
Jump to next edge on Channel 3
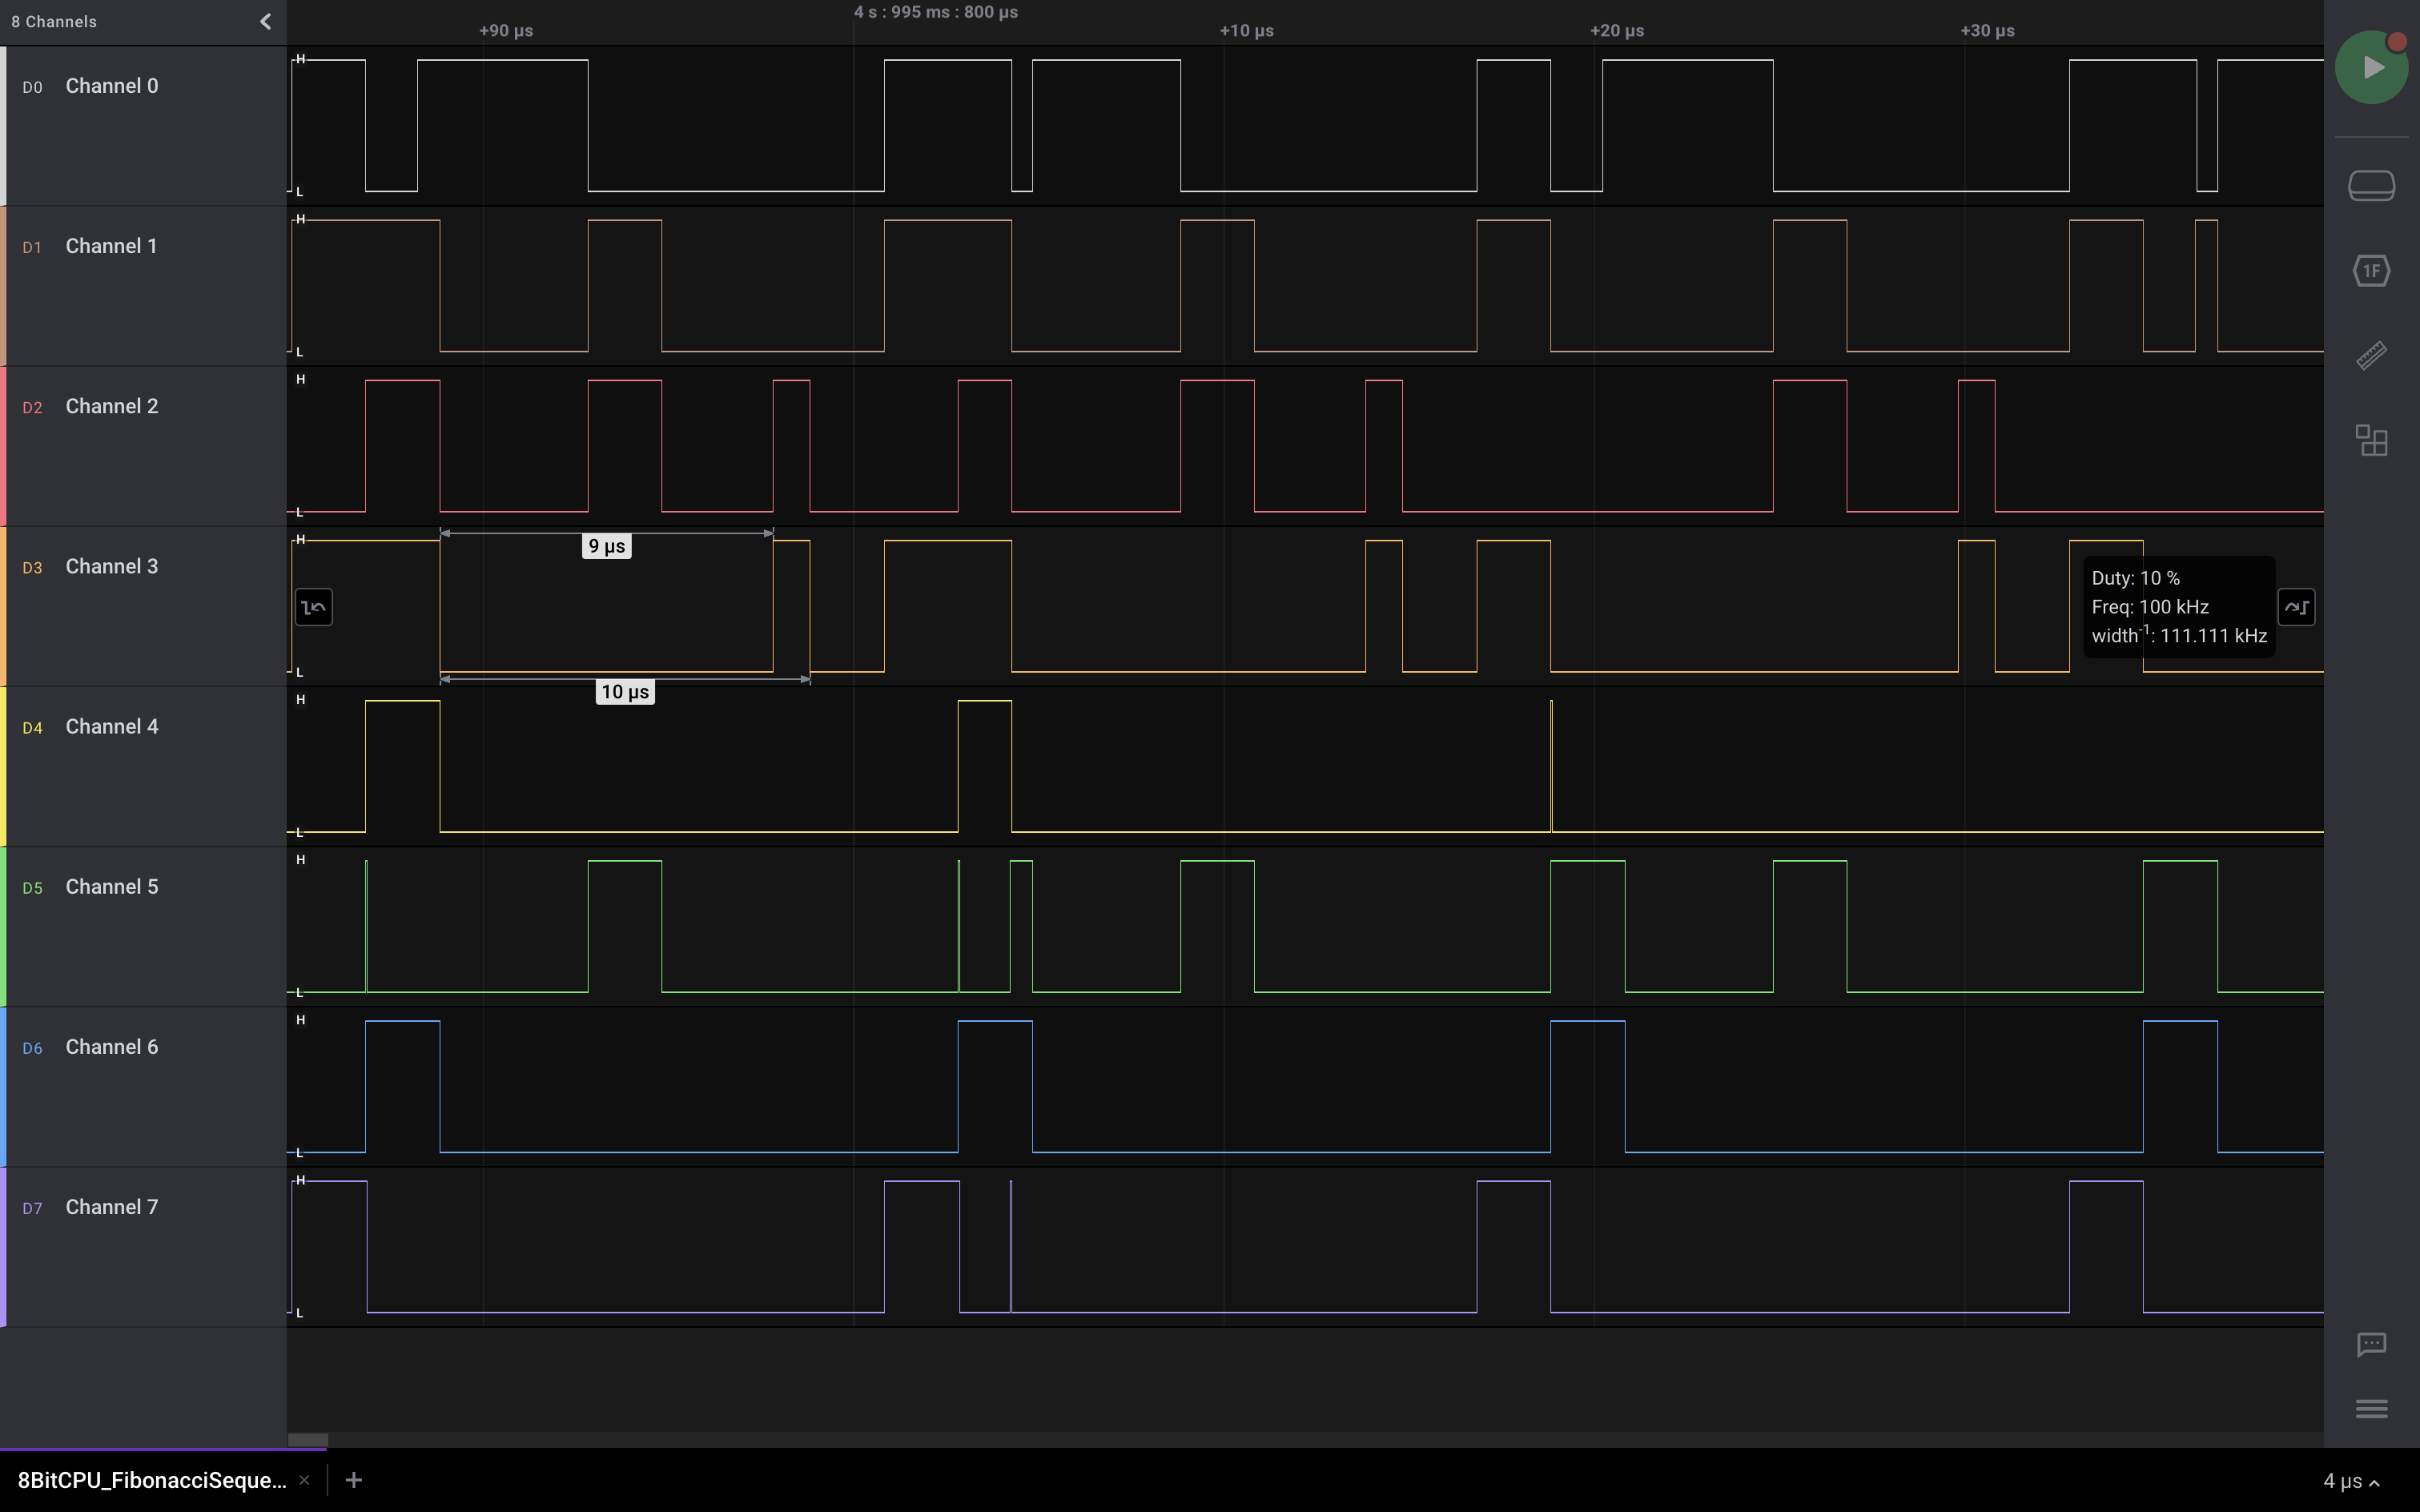[x=2296, y=607]
